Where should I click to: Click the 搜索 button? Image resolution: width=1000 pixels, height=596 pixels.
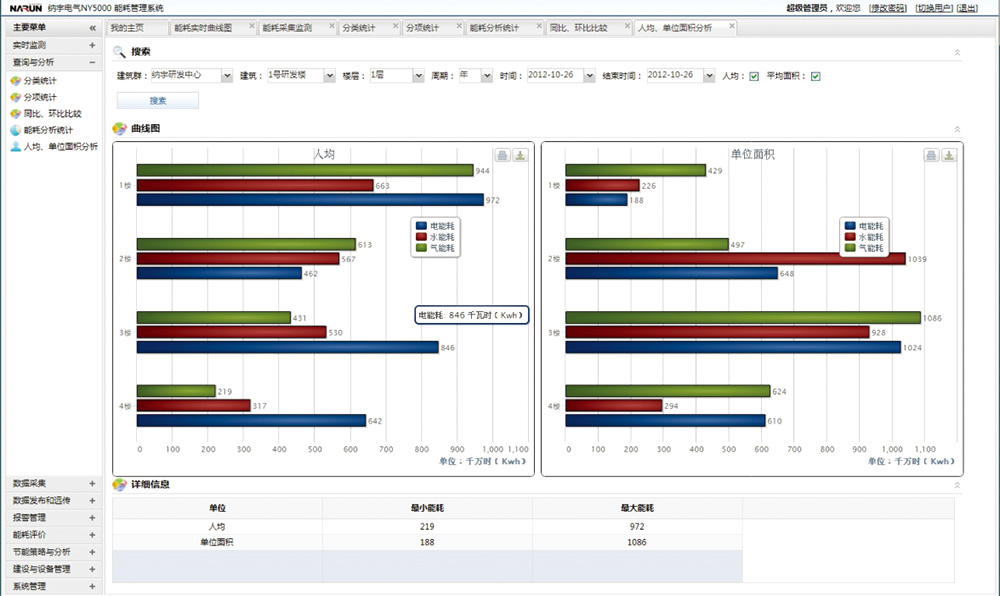pos(158,101)
